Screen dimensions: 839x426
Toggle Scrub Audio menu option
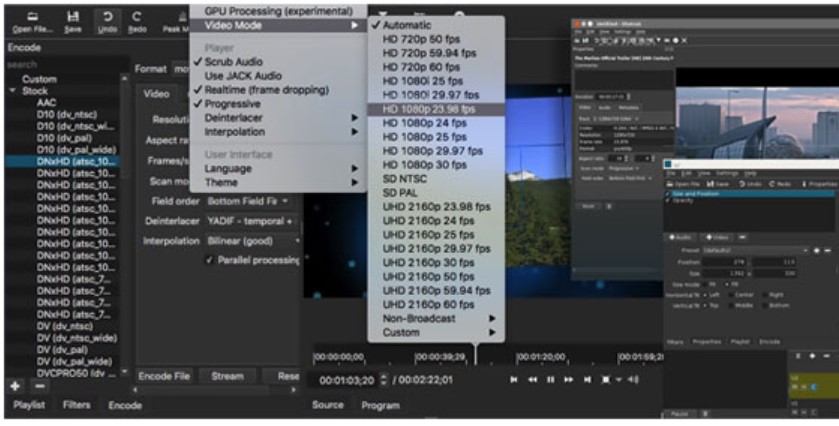[278, 62]
